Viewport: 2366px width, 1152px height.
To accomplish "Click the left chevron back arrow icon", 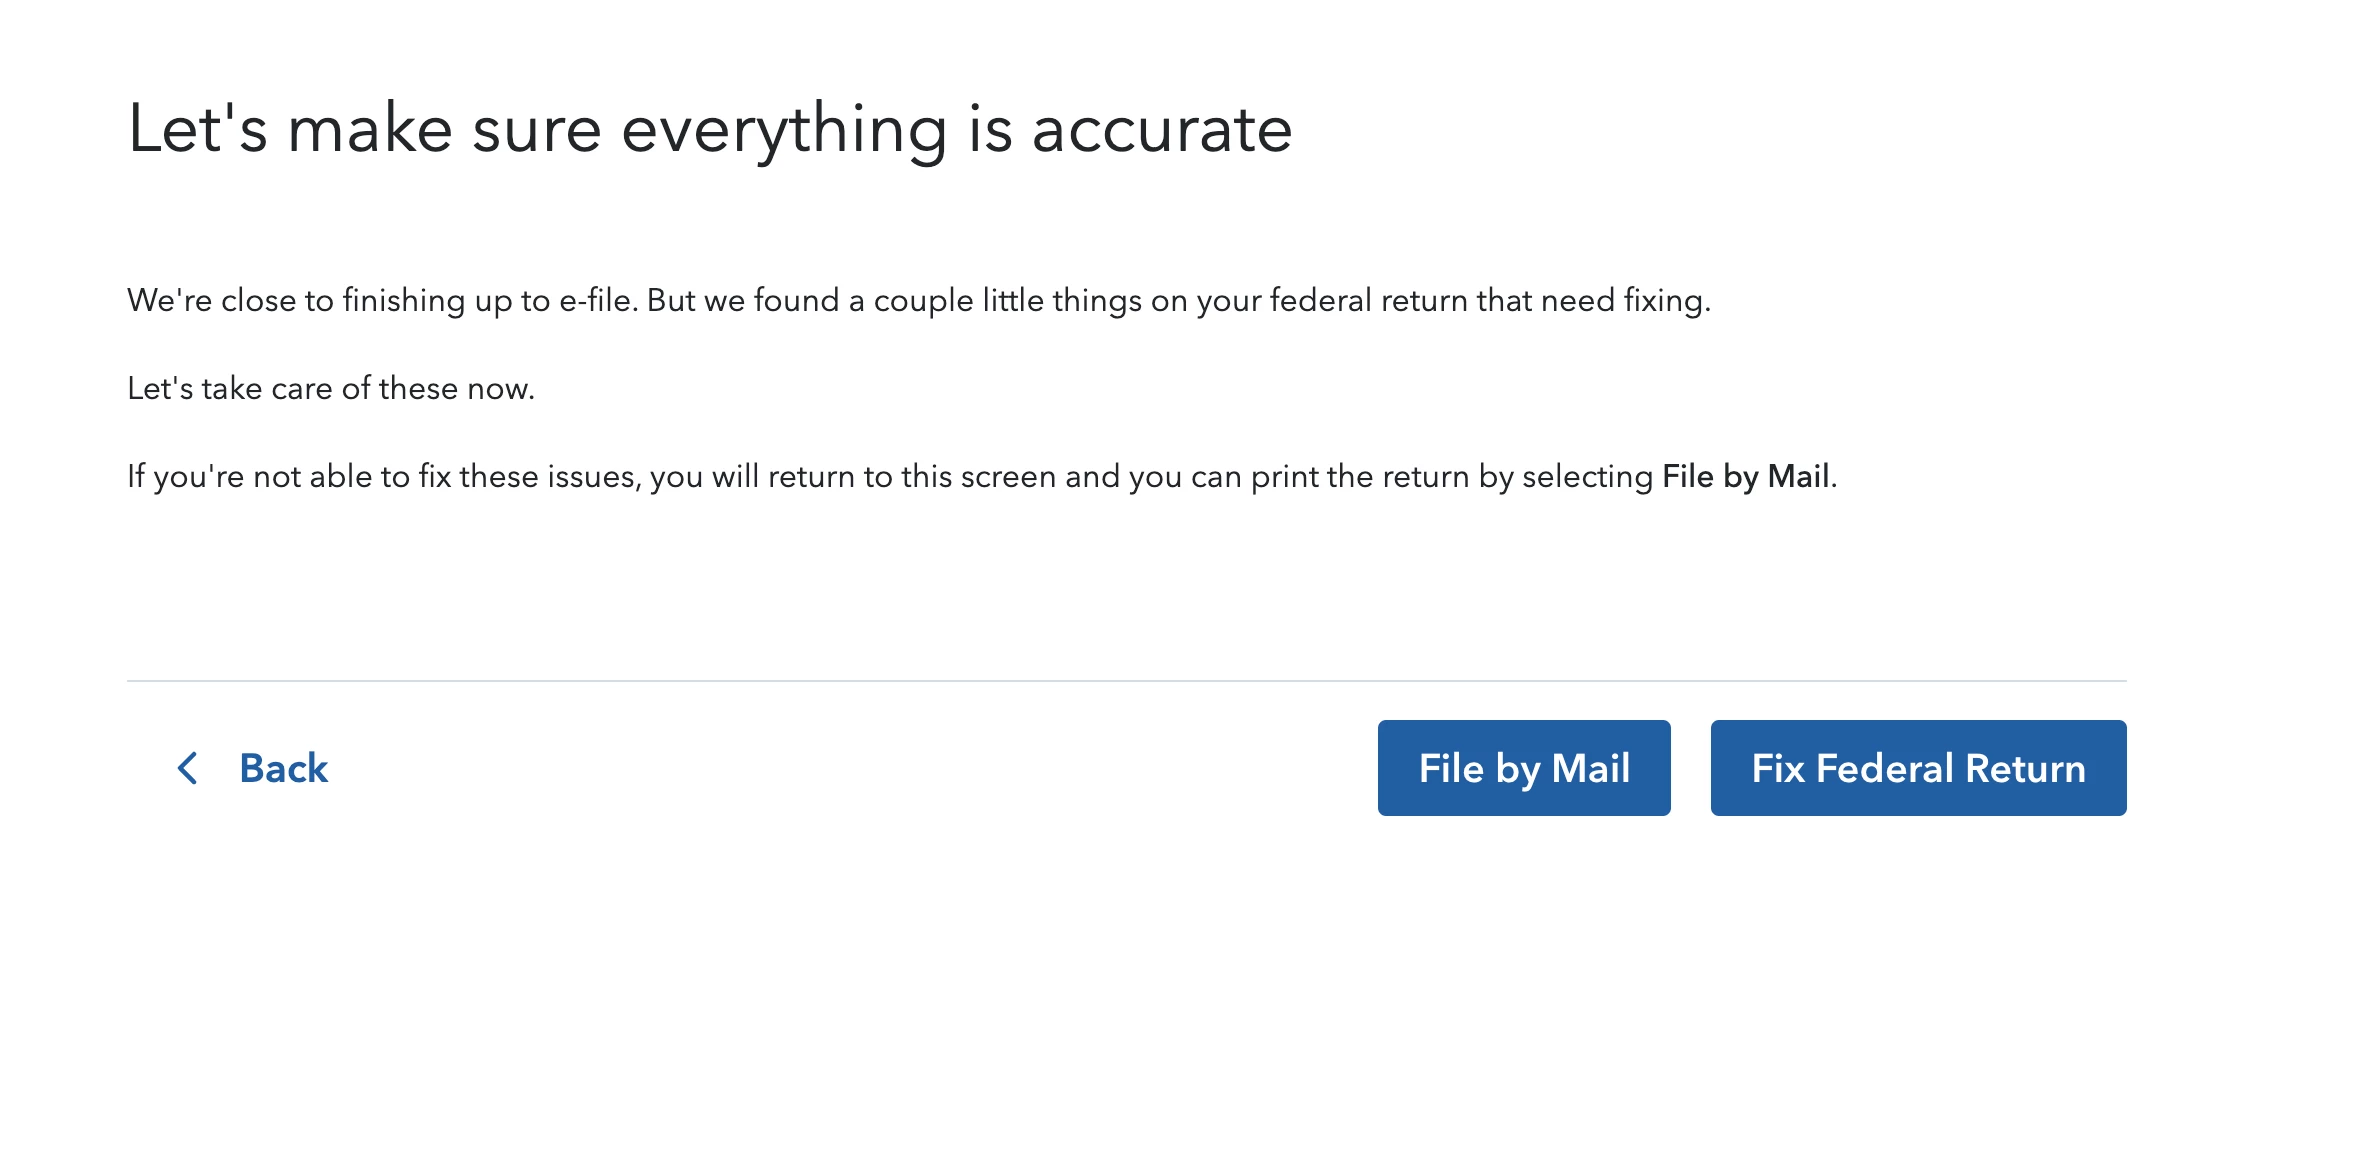I will tap(187, 768).
